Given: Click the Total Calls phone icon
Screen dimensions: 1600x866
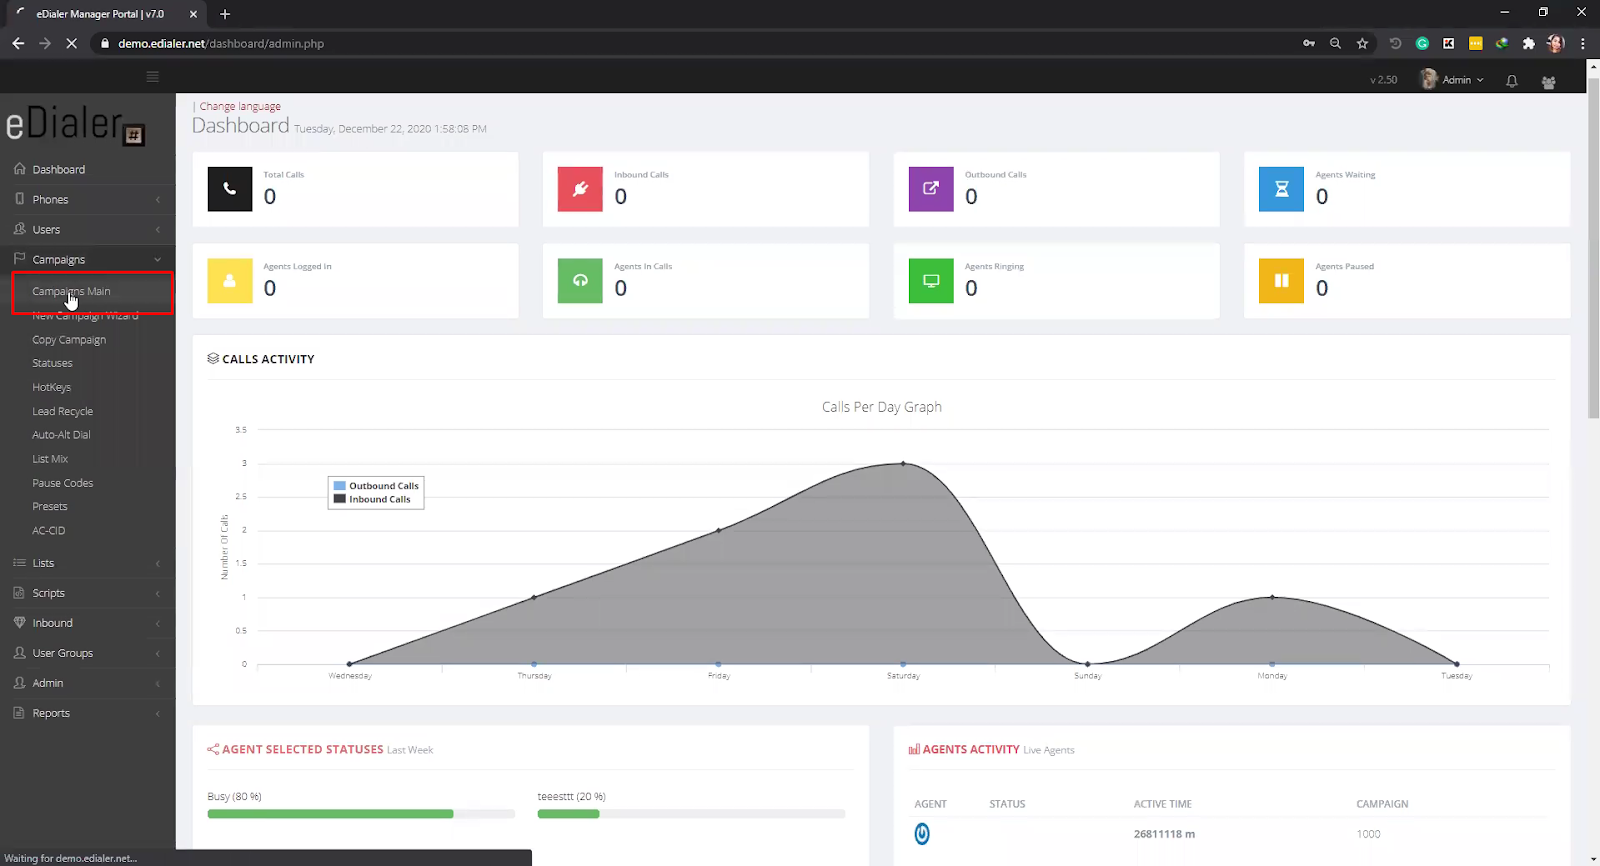Looking at the screenshot, I should [230, 189].
